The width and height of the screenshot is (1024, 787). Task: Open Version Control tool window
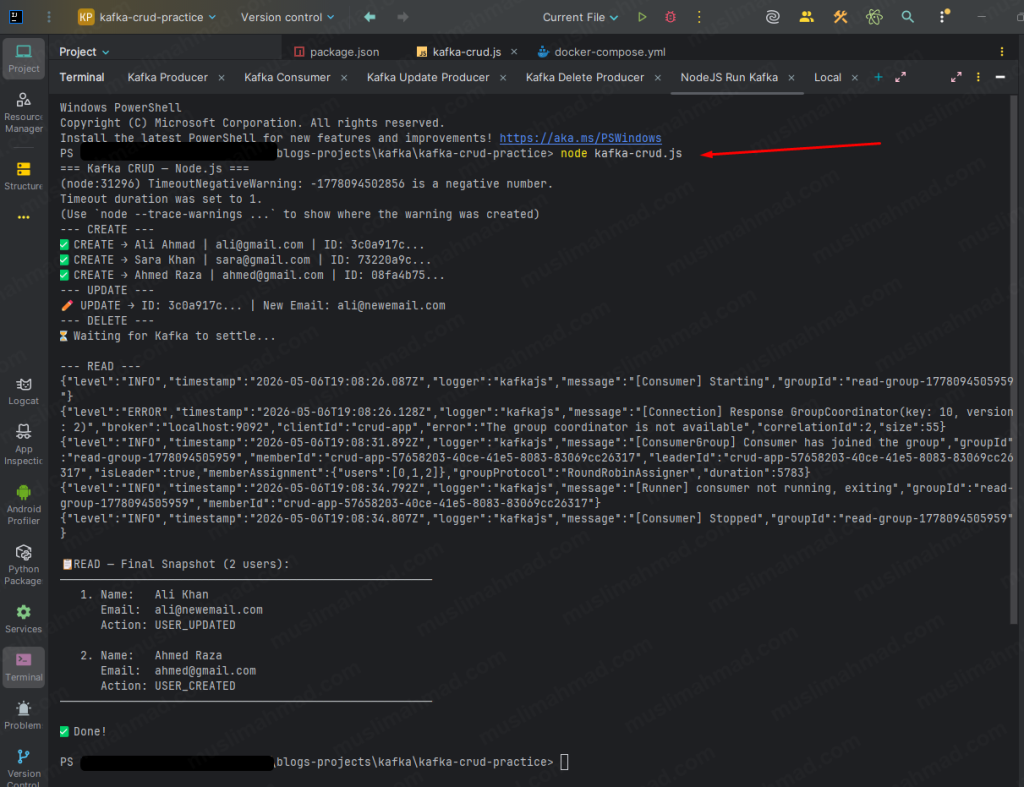tap(24, 767)
